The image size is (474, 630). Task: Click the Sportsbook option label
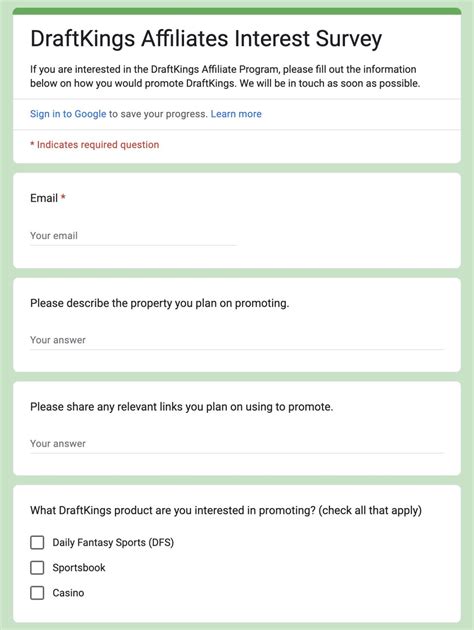coord(79,568)
